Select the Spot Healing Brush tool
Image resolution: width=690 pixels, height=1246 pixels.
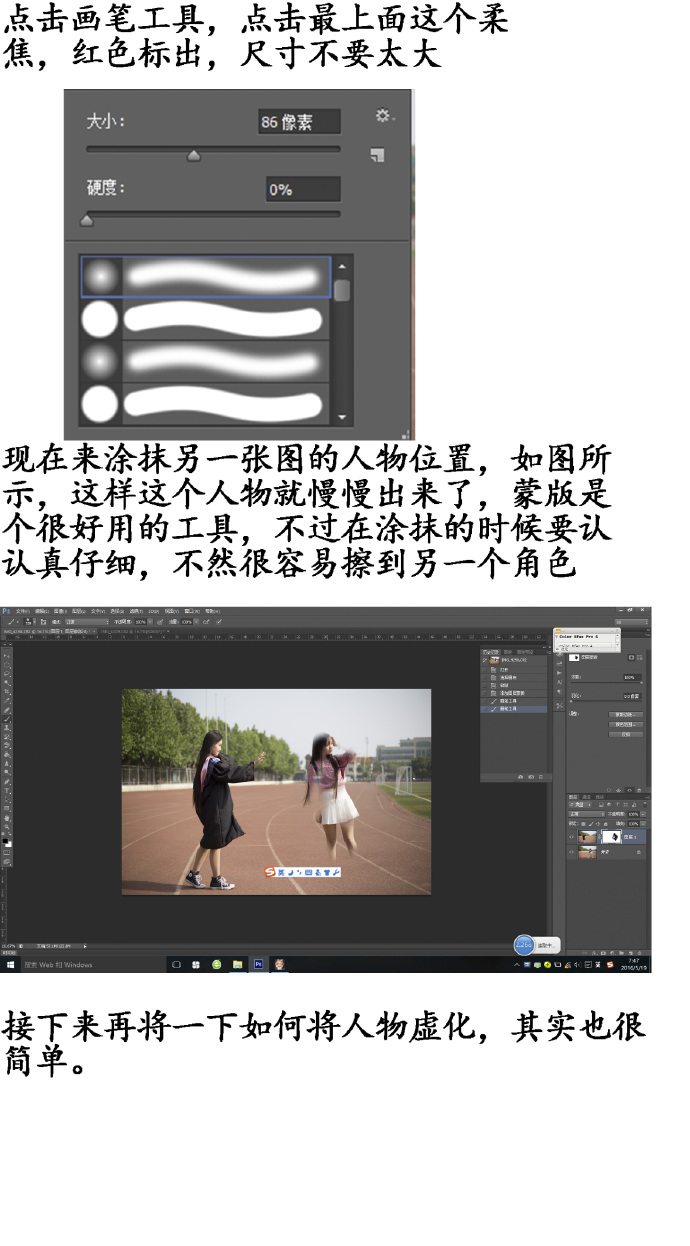[7, 710]
